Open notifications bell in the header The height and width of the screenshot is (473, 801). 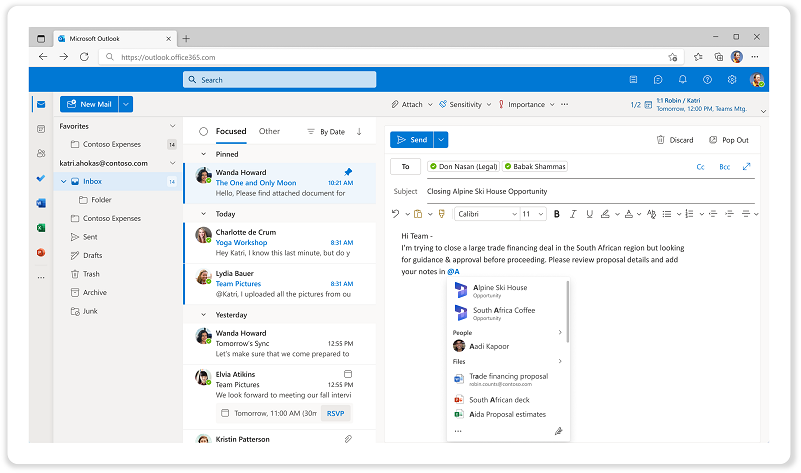point(682,80)
